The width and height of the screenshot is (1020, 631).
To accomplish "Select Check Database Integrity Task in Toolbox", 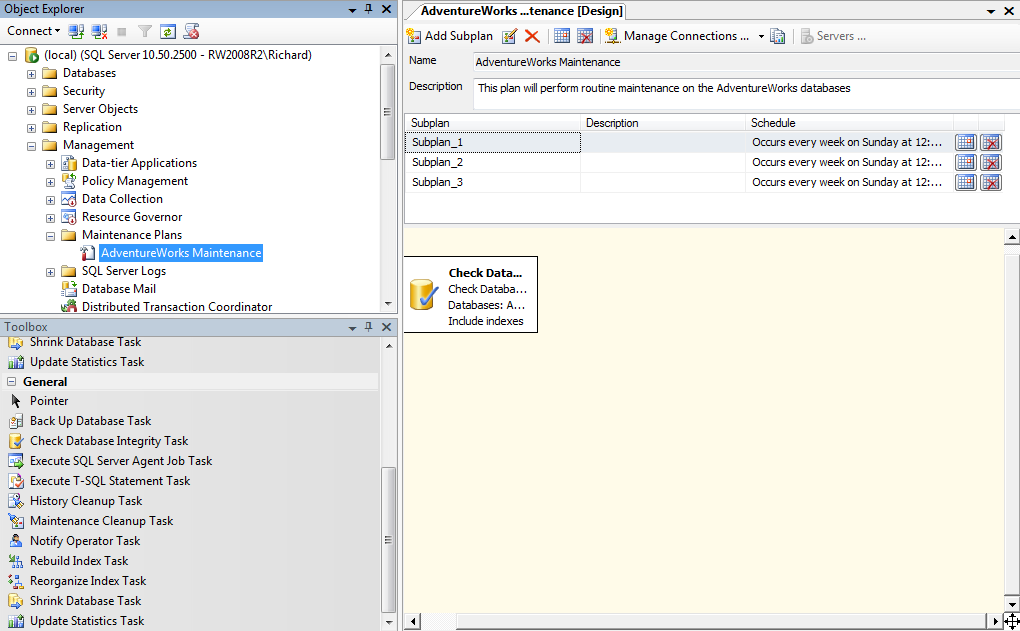I will [x=109, y=441].
